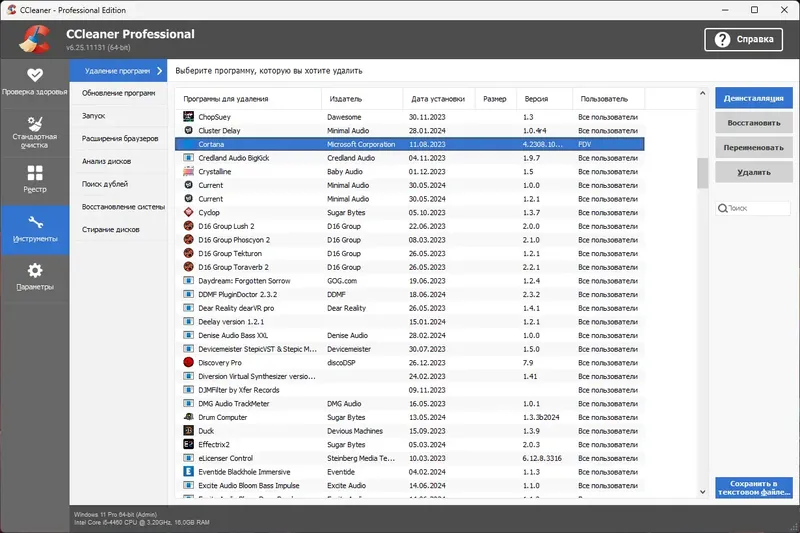
Task: Click the Save to text file button
Action: (x=753, y=488)
